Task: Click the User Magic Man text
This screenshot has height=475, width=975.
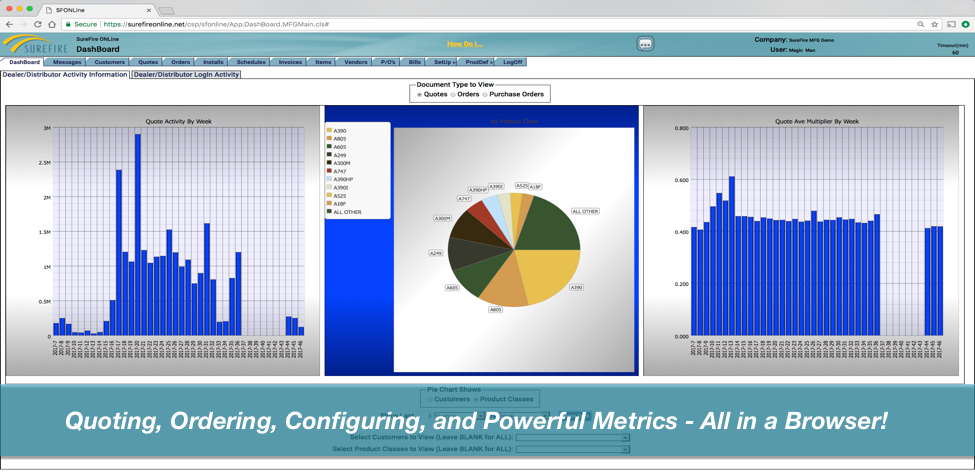Action: 792,50
